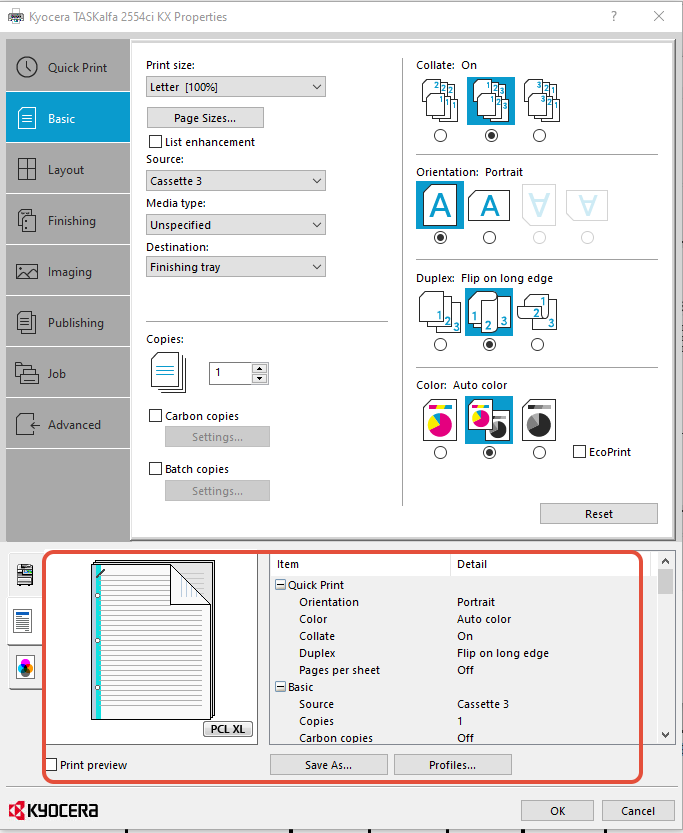This screenshot has width=683, height=833.
Task: Click the copies number field
Action: point(230,373)
